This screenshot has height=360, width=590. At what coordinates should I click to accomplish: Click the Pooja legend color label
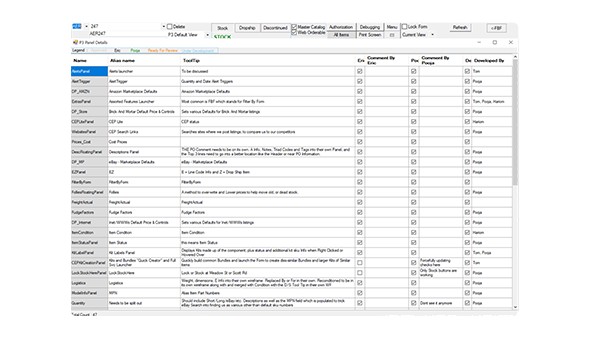tap(135, 50)
